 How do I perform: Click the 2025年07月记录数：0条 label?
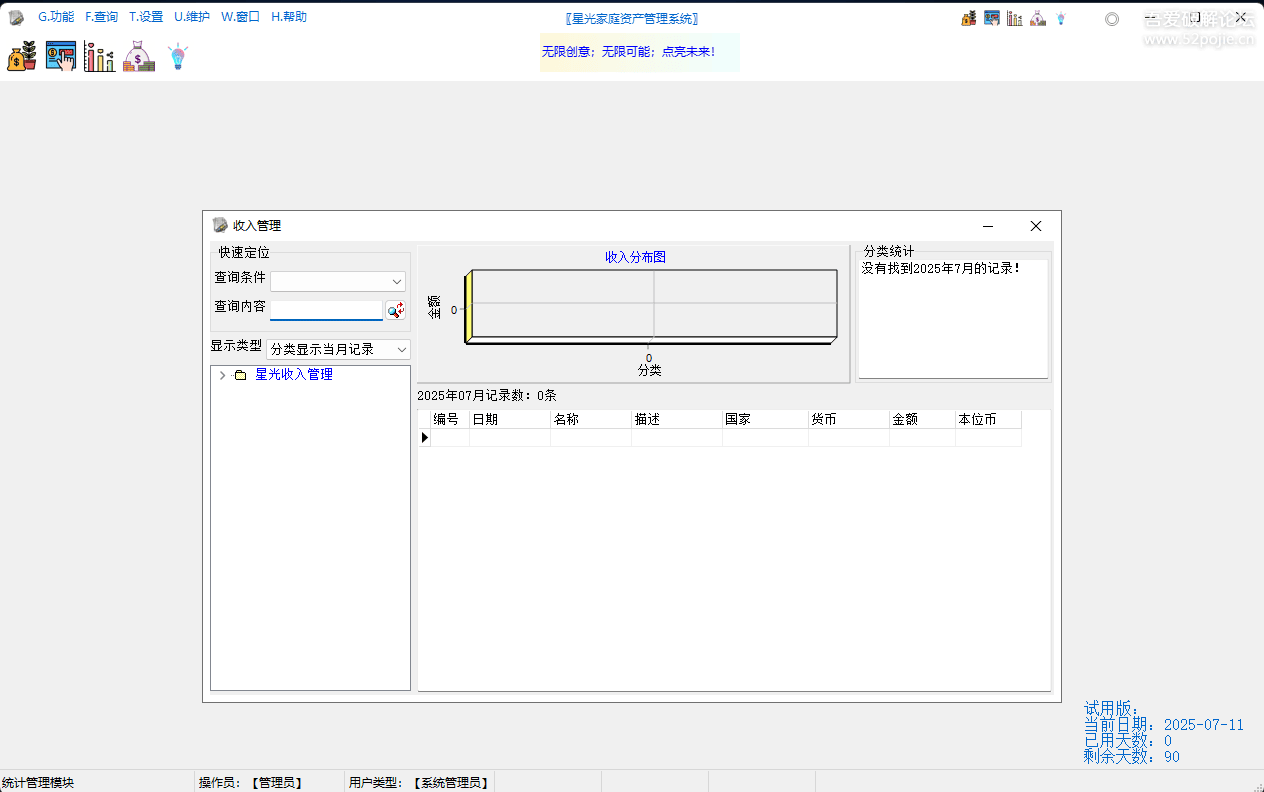[487, 395]
